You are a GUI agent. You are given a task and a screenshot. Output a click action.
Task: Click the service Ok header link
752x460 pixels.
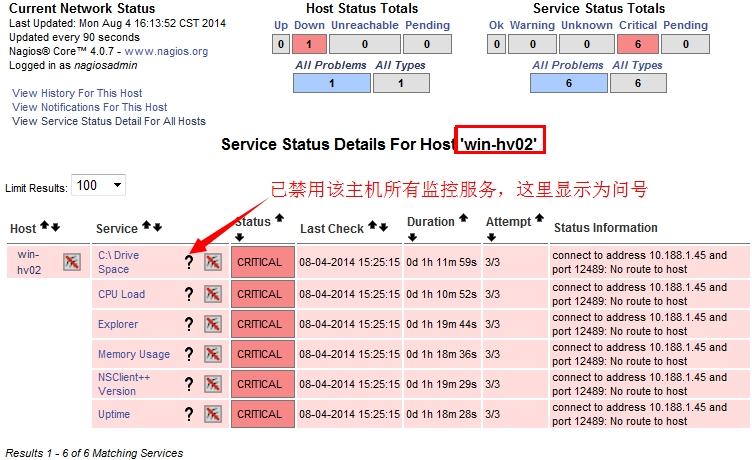coord(496,25)
